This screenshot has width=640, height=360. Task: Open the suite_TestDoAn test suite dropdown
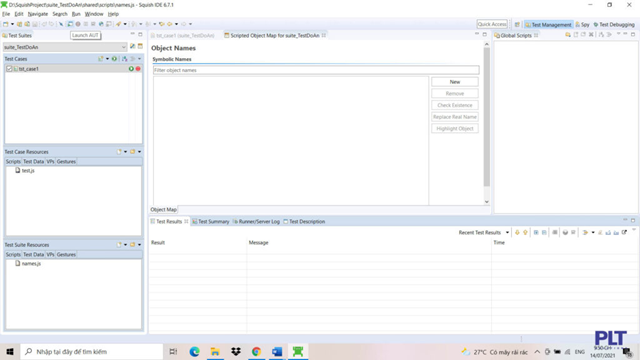point(65,47)
